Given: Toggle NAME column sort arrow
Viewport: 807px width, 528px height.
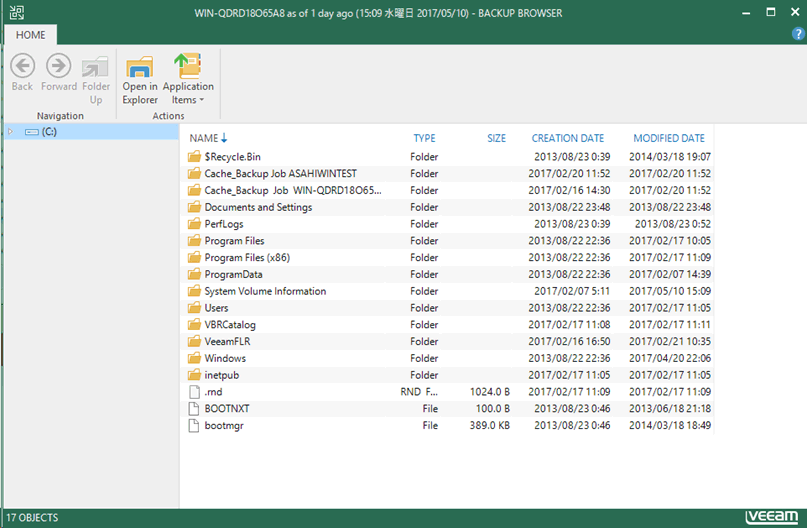Looking at the screenshot, I should pyautogui.click(x=224, y=138).
